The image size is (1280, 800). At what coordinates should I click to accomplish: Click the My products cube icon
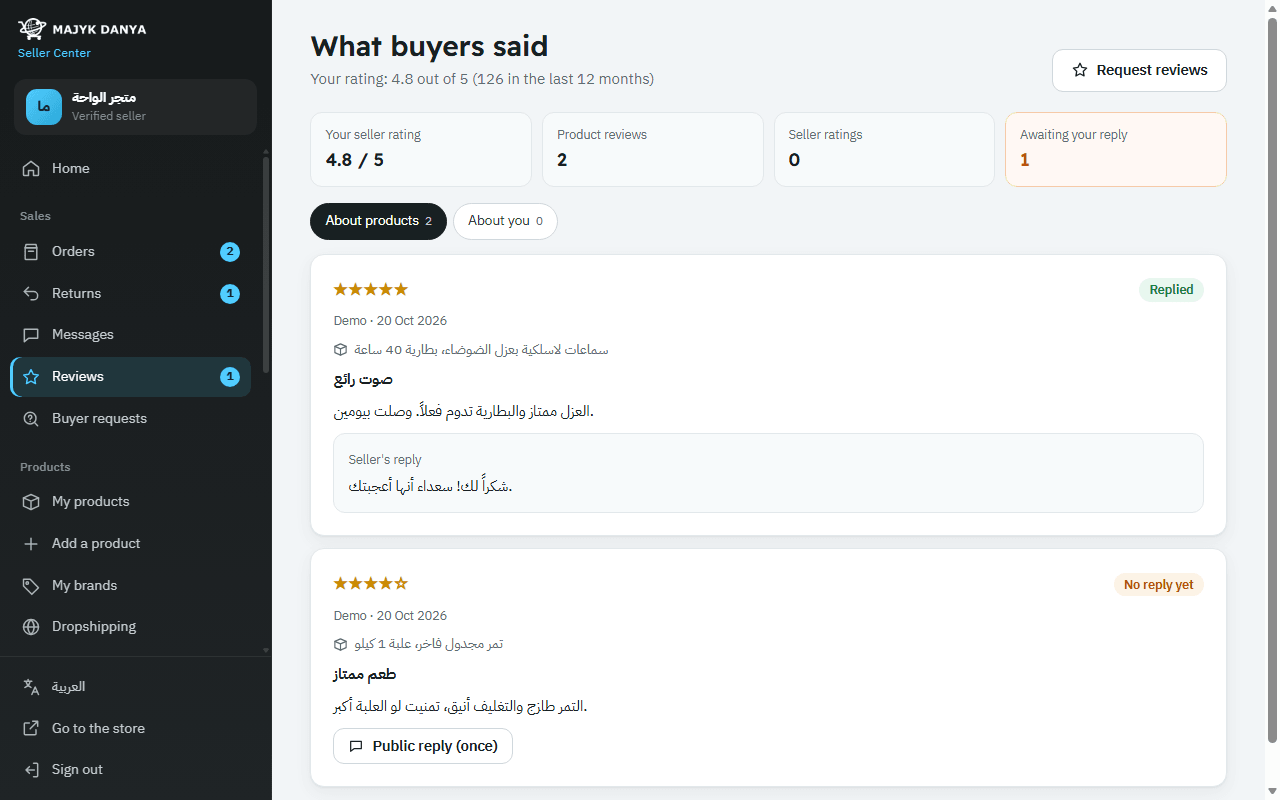[31, 502]
